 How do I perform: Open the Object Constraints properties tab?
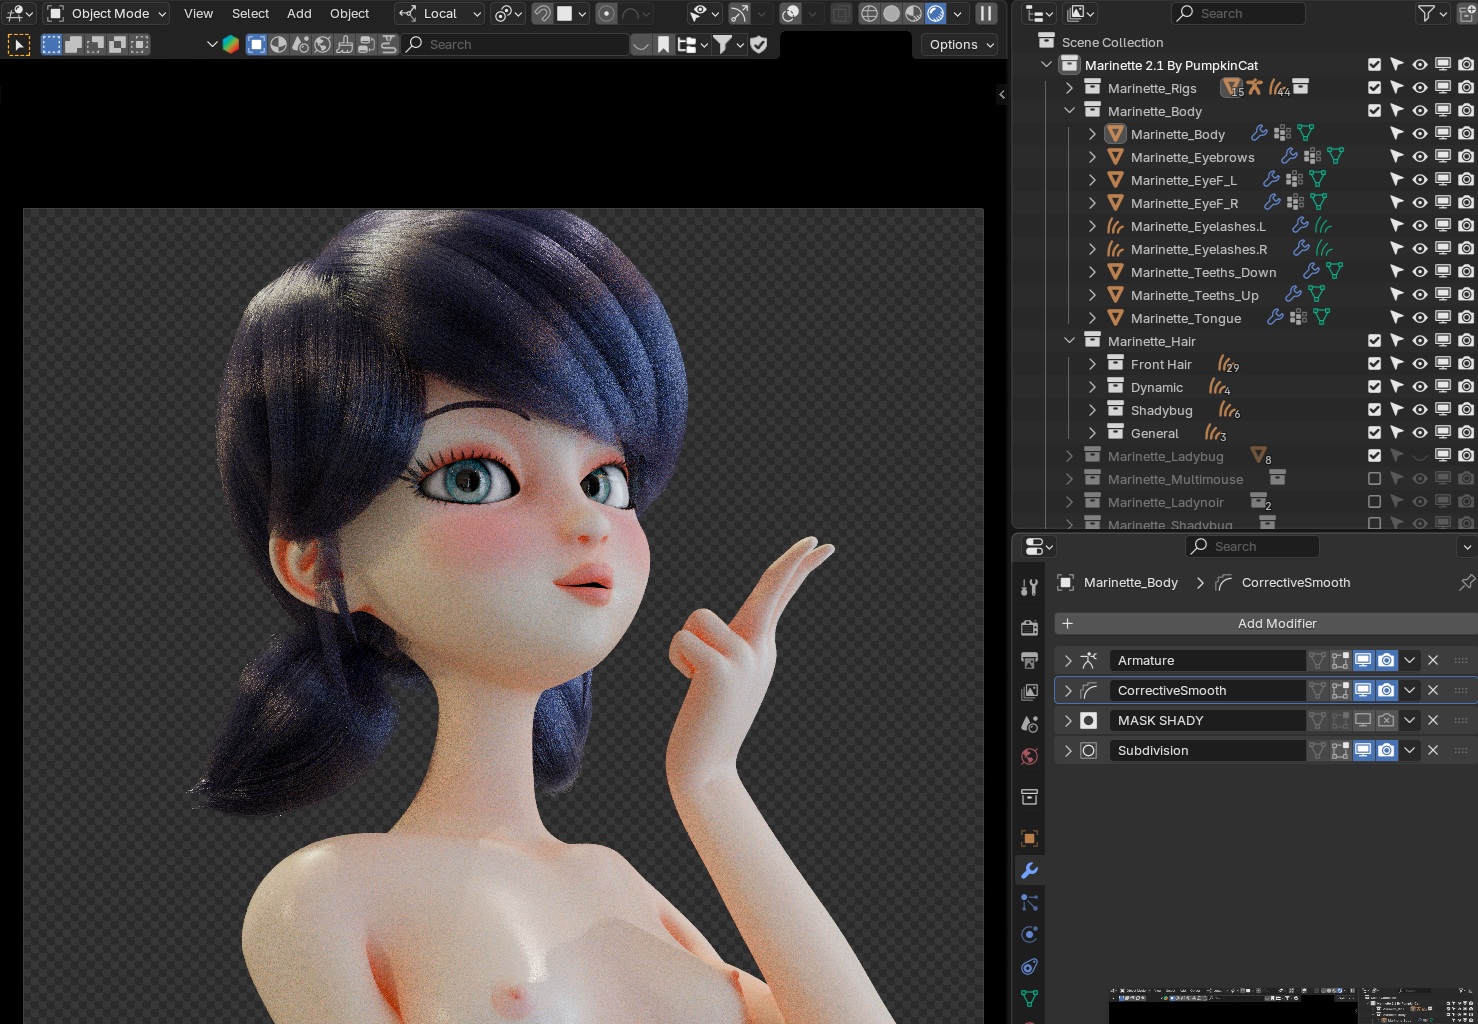click(1029, 966)
